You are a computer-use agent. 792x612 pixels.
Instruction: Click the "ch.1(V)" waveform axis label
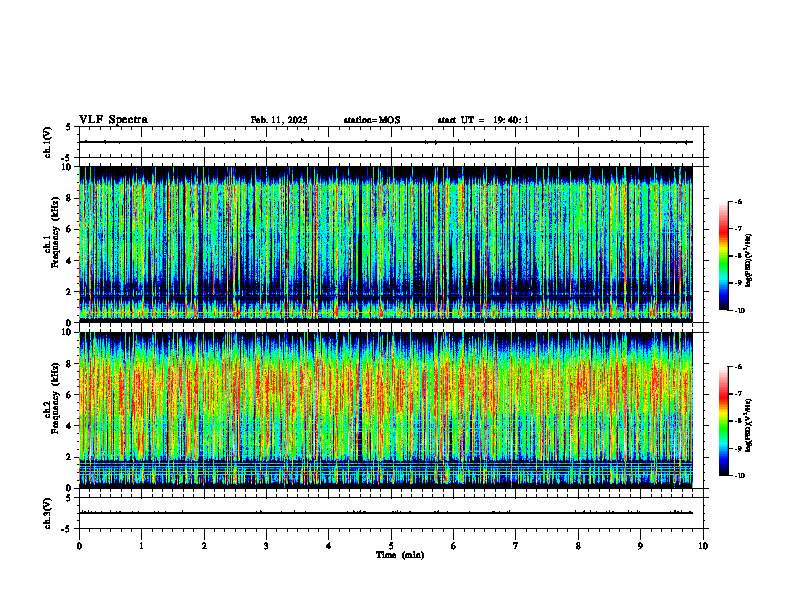click(47, 142)
